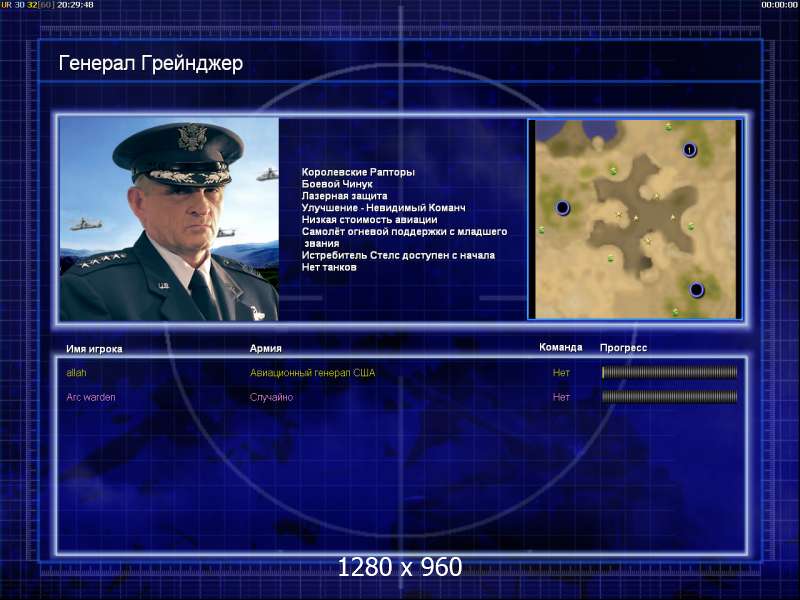Click army 'Авиационный генерал США'
This screenshot has height=600, width=800.
pyautogui.click(x=312, y=373)
